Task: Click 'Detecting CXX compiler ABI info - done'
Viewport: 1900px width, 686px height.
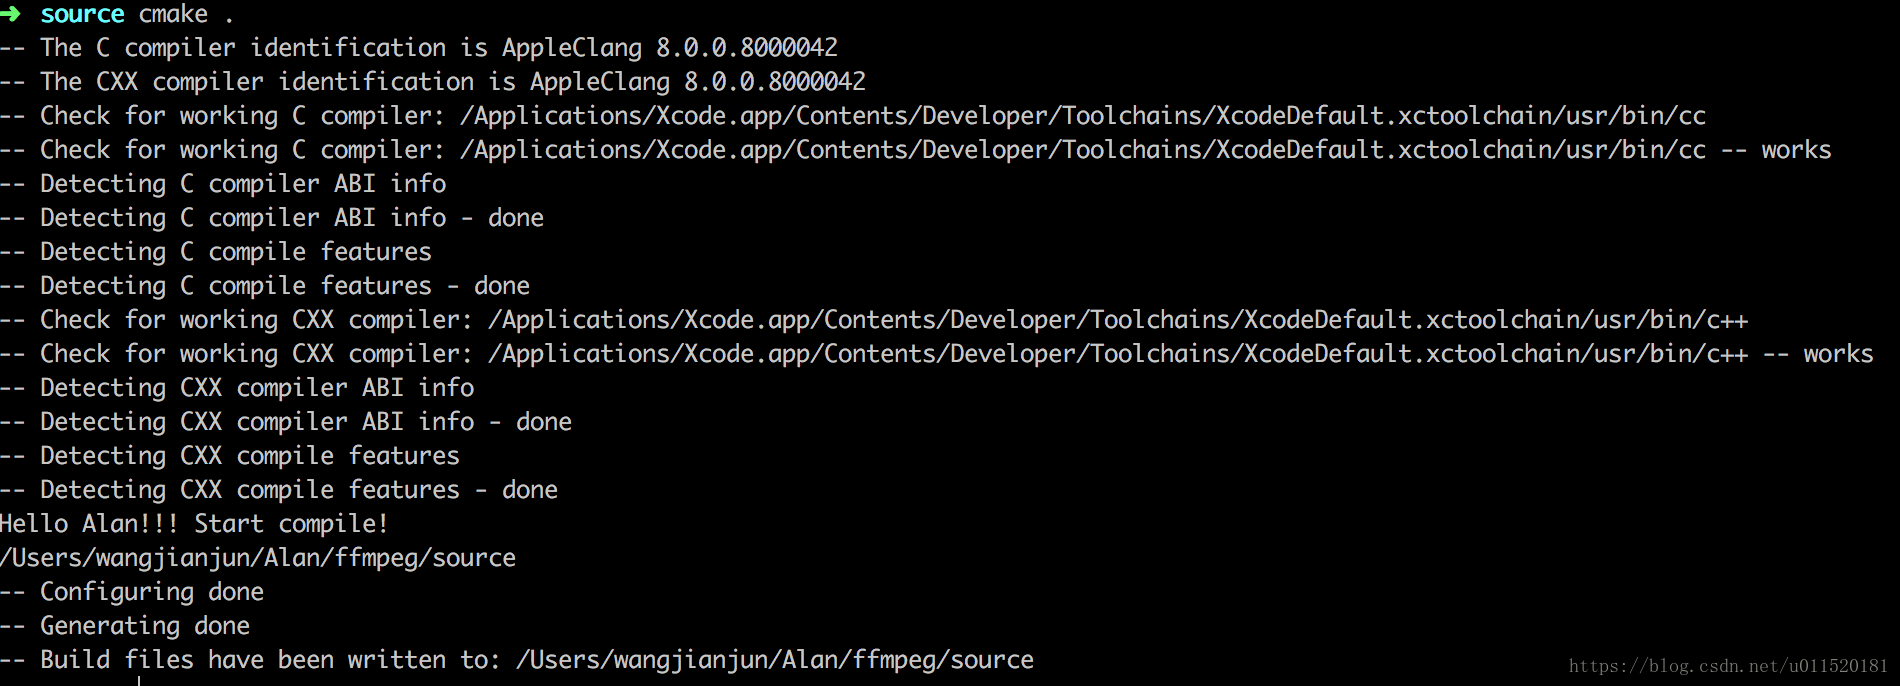Action: pos(286,422)
